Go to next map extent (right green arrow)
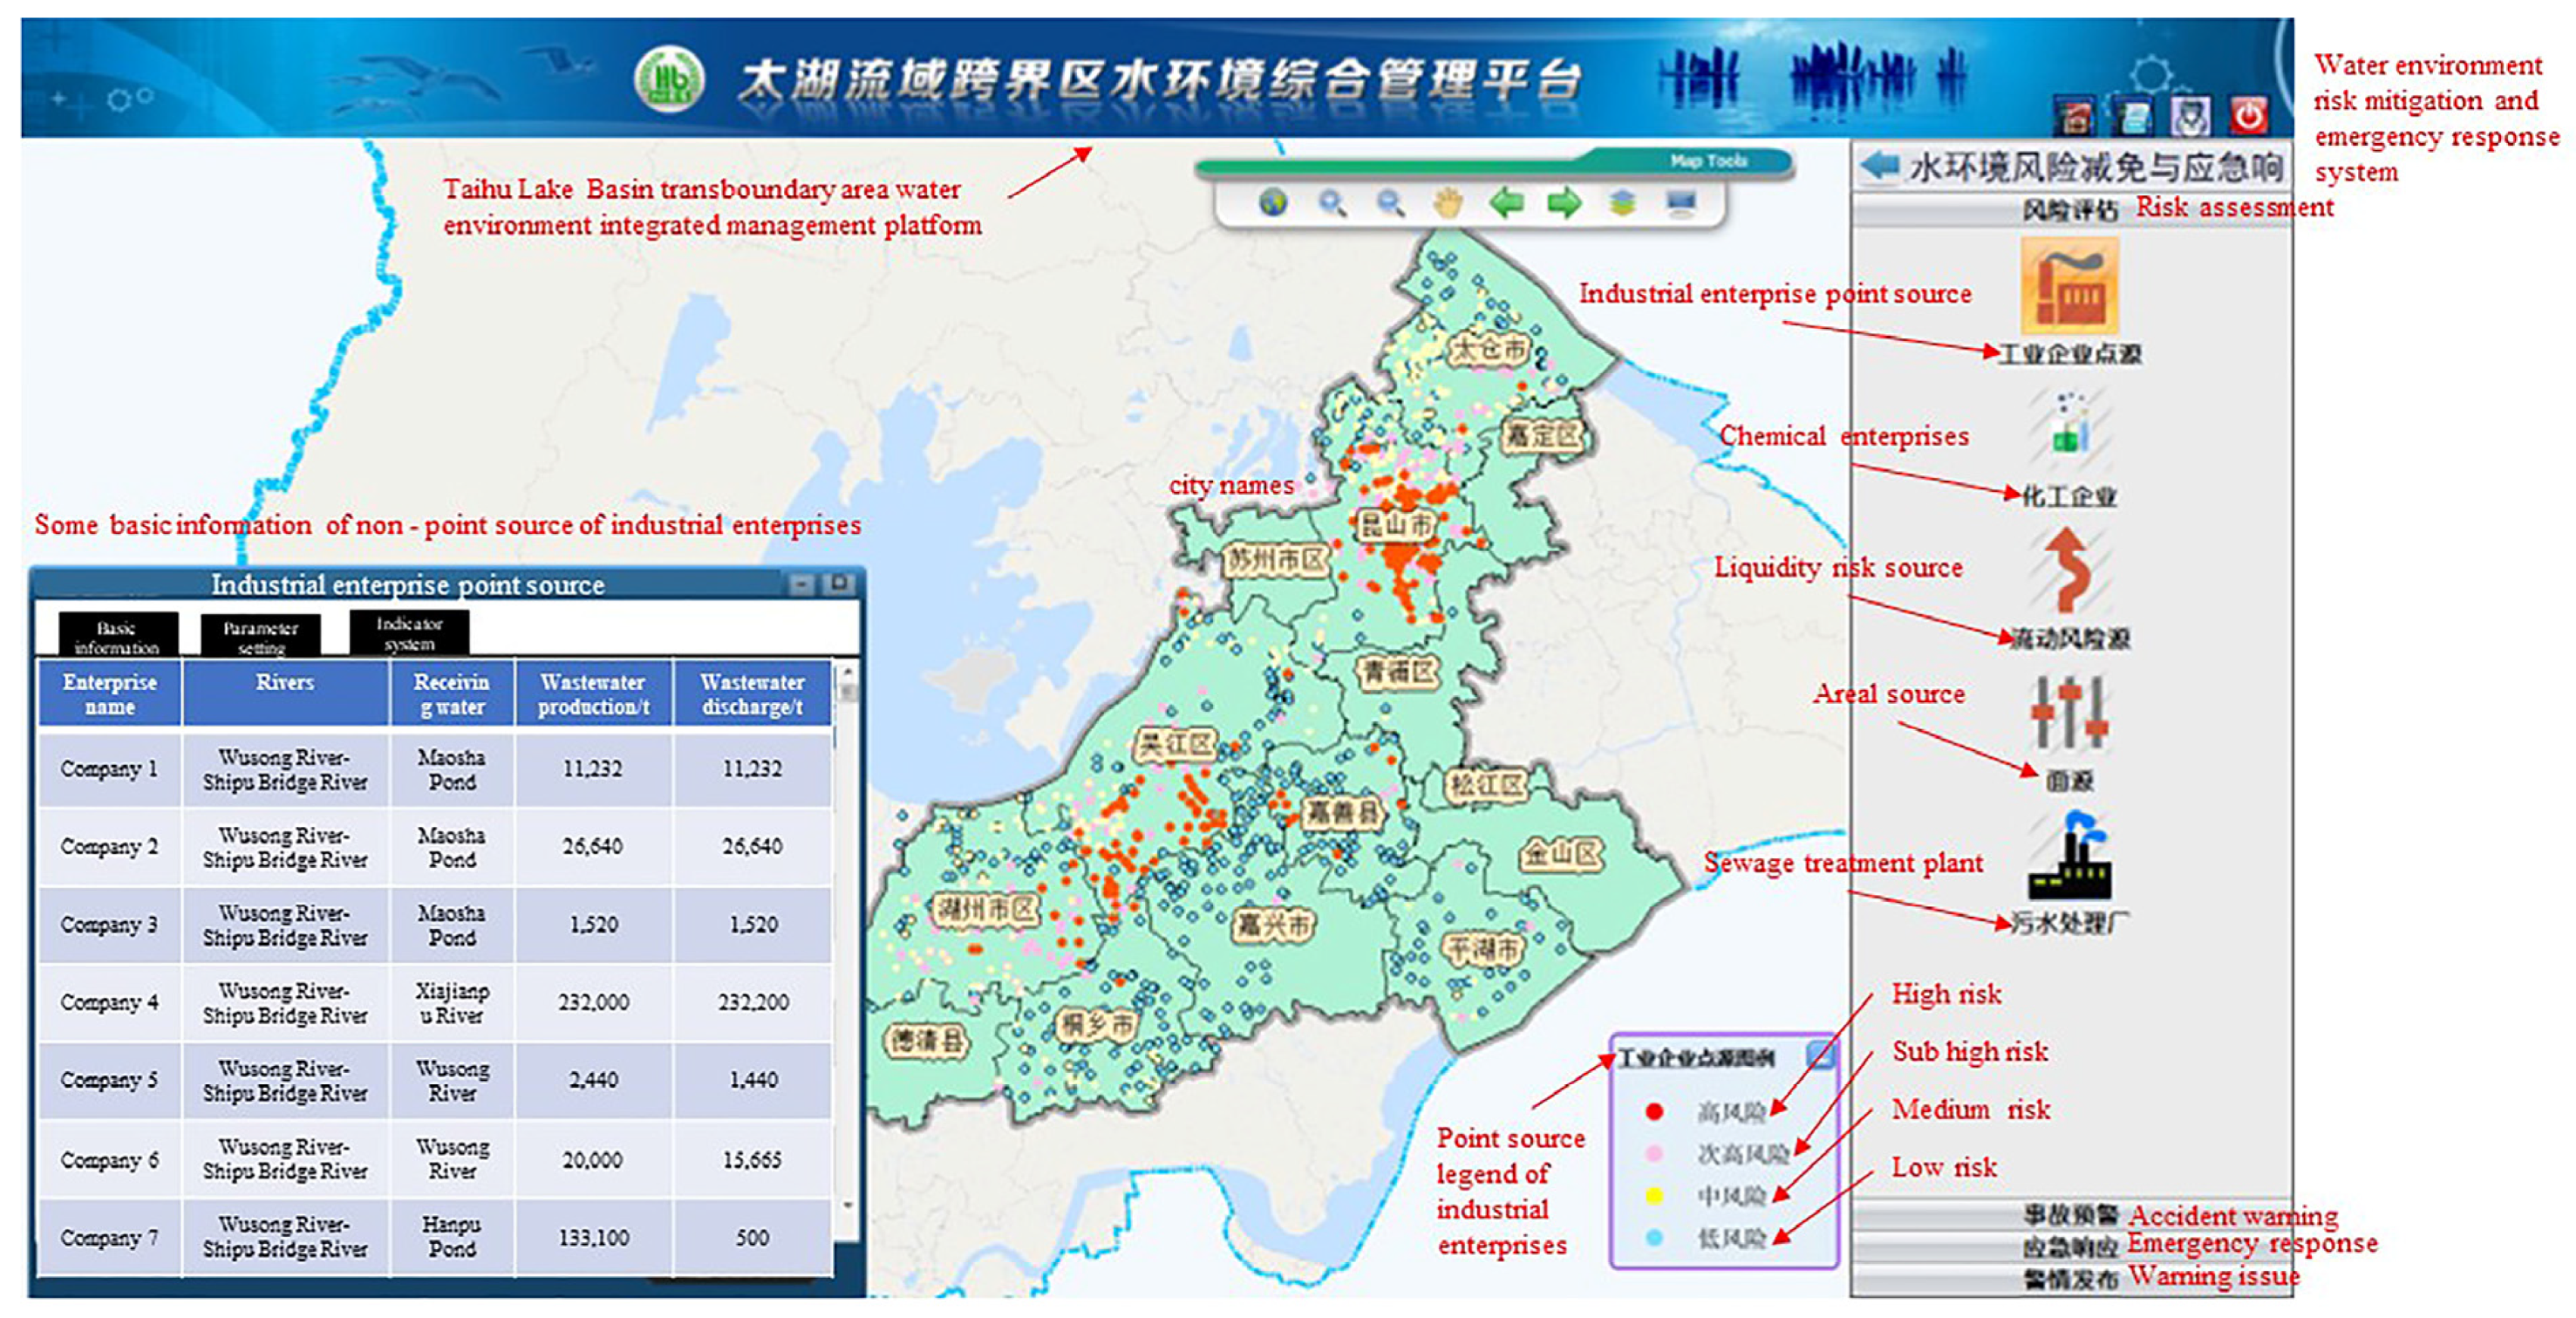 click(1564, 204)
